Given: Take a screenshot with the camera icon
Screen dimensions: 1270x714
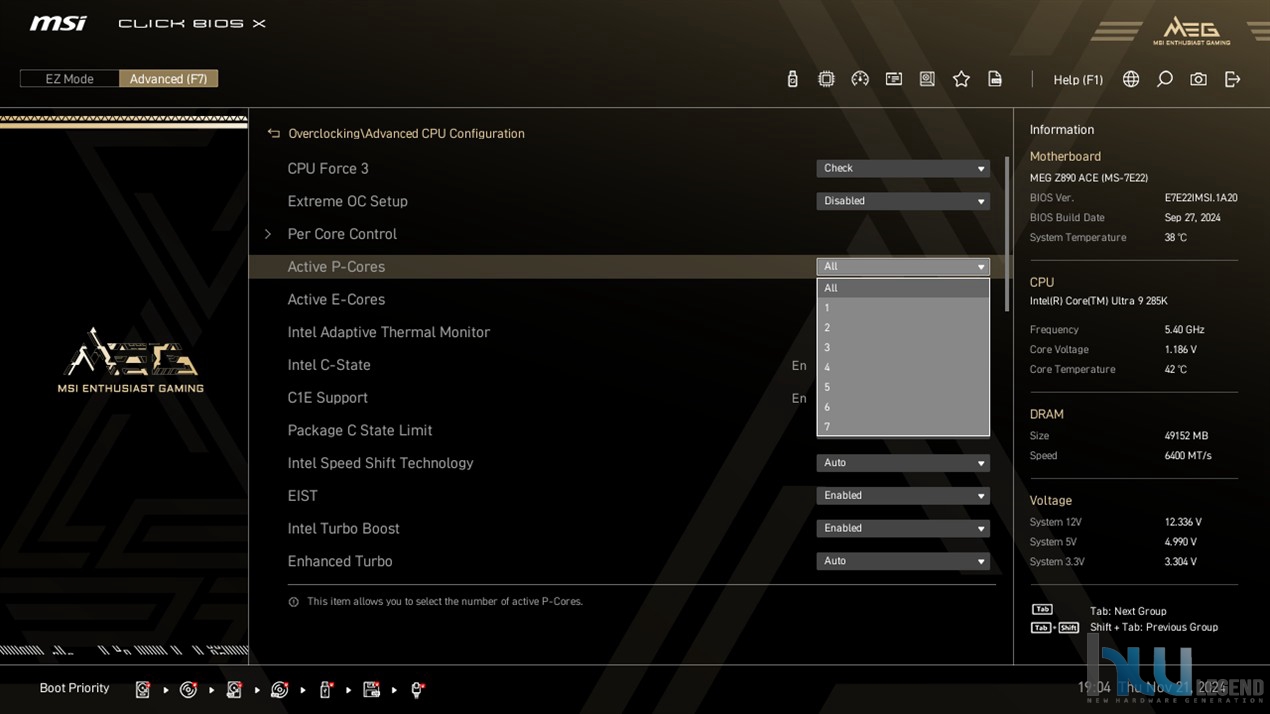Looking at the screenshot, I should click(x=1198, y=79).
